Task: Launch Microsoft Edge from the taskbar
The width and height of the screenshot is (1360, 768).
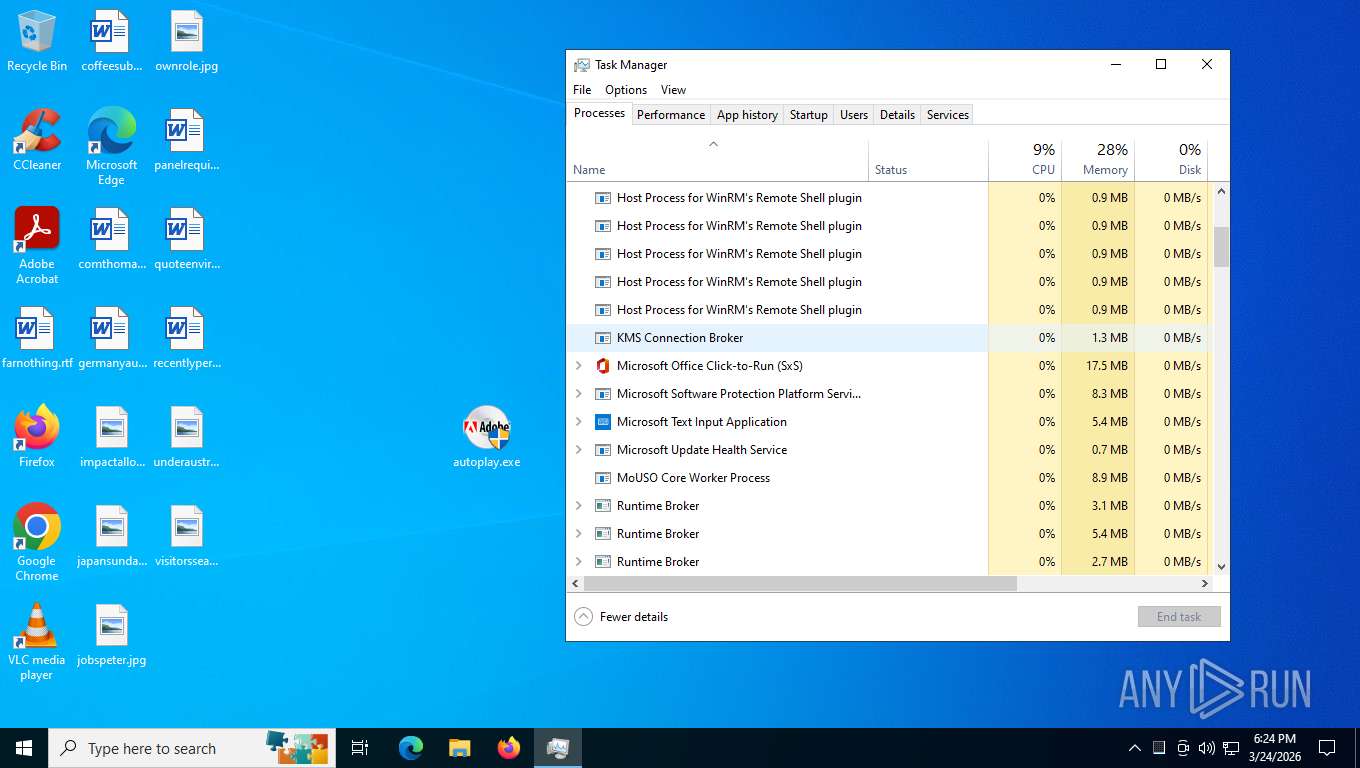Action: tap(411, 748)
